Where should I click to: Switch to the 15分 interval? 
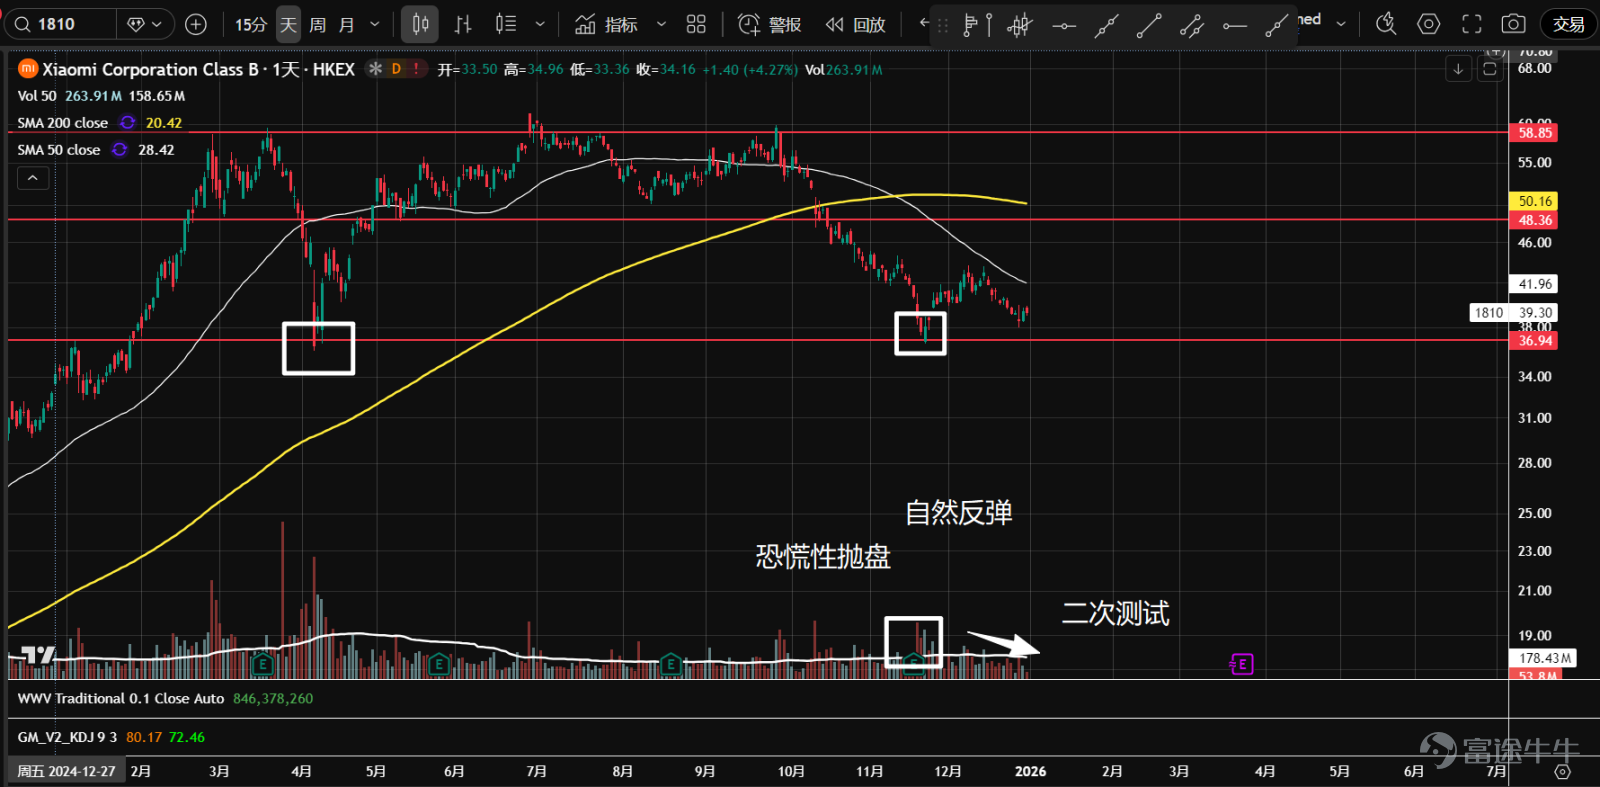pyautogui.click(x=250, y=24)
